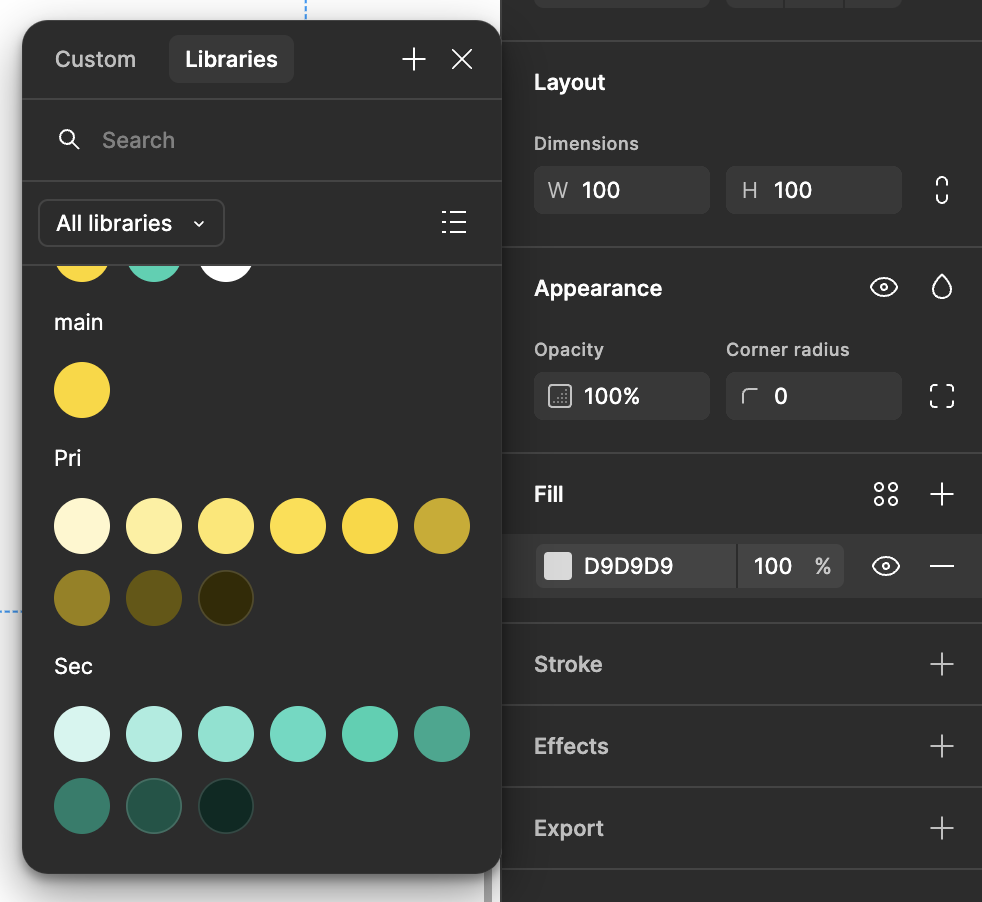Select the dark olive Pri swatch
The image size is (982, 902).
pyautogui.click(x=154, y=598)
